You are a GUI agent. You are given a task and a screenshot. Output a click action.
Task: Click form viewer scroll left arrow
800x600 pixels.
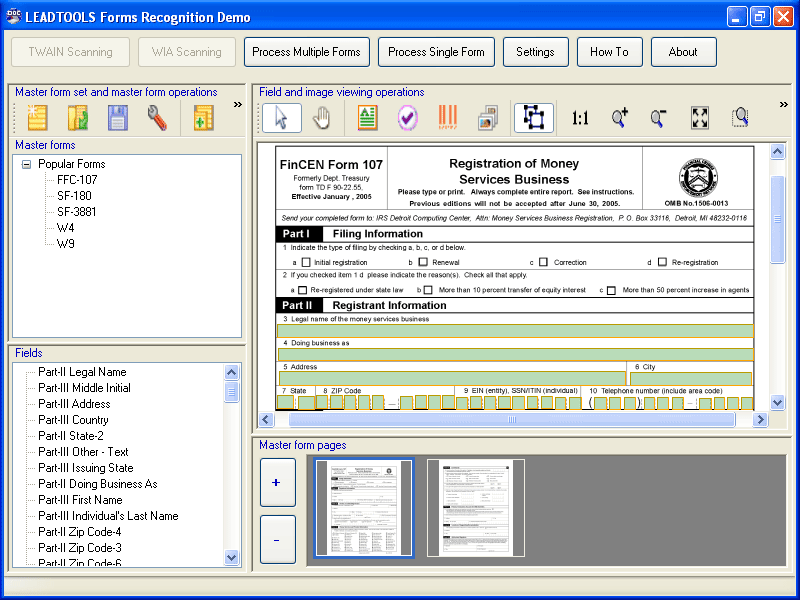coord(266,419)
